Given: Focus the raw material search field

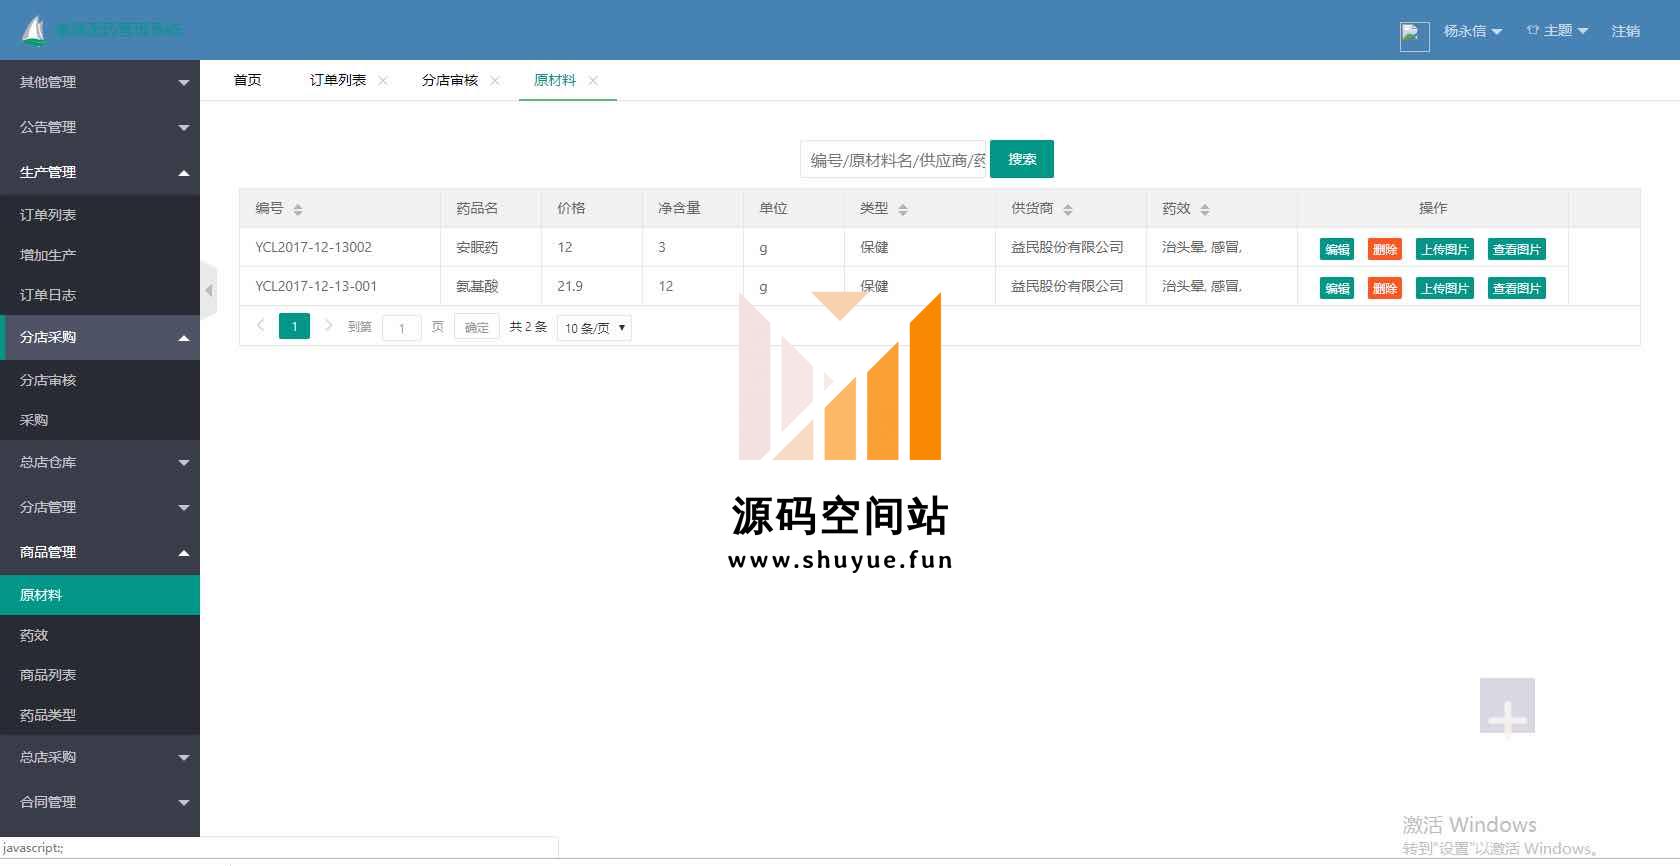Looking at the screenshot, I should coord(893,160).
